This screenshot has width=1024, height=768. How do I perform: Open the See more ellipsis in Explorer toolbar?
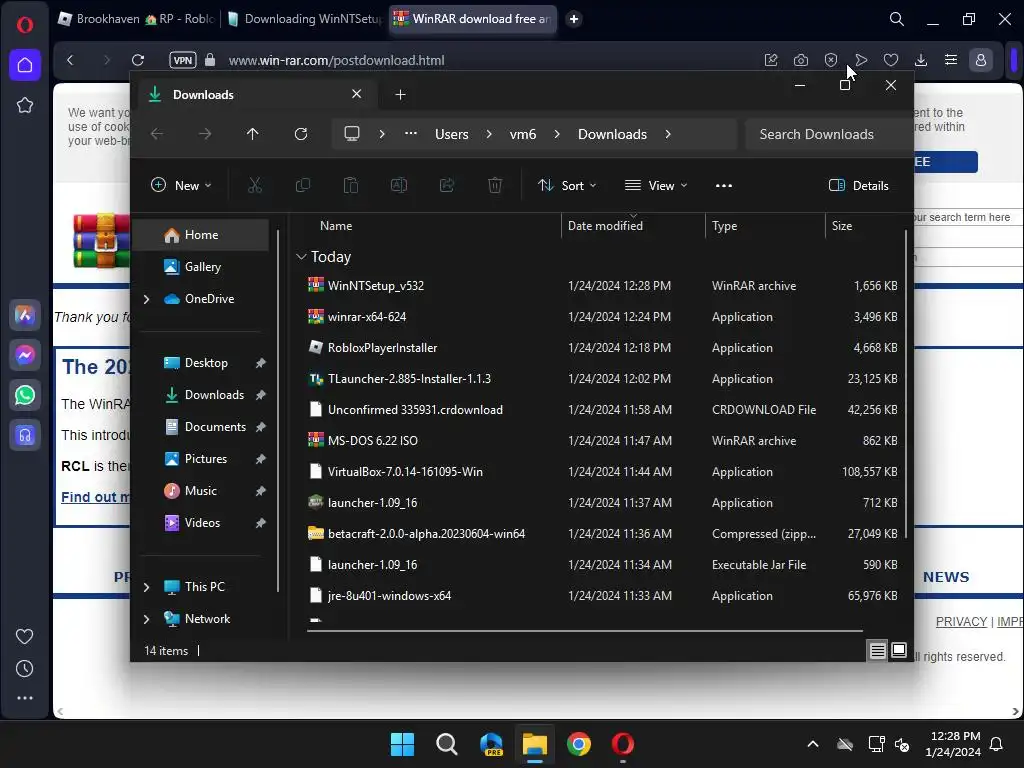[x=724, y=185]
